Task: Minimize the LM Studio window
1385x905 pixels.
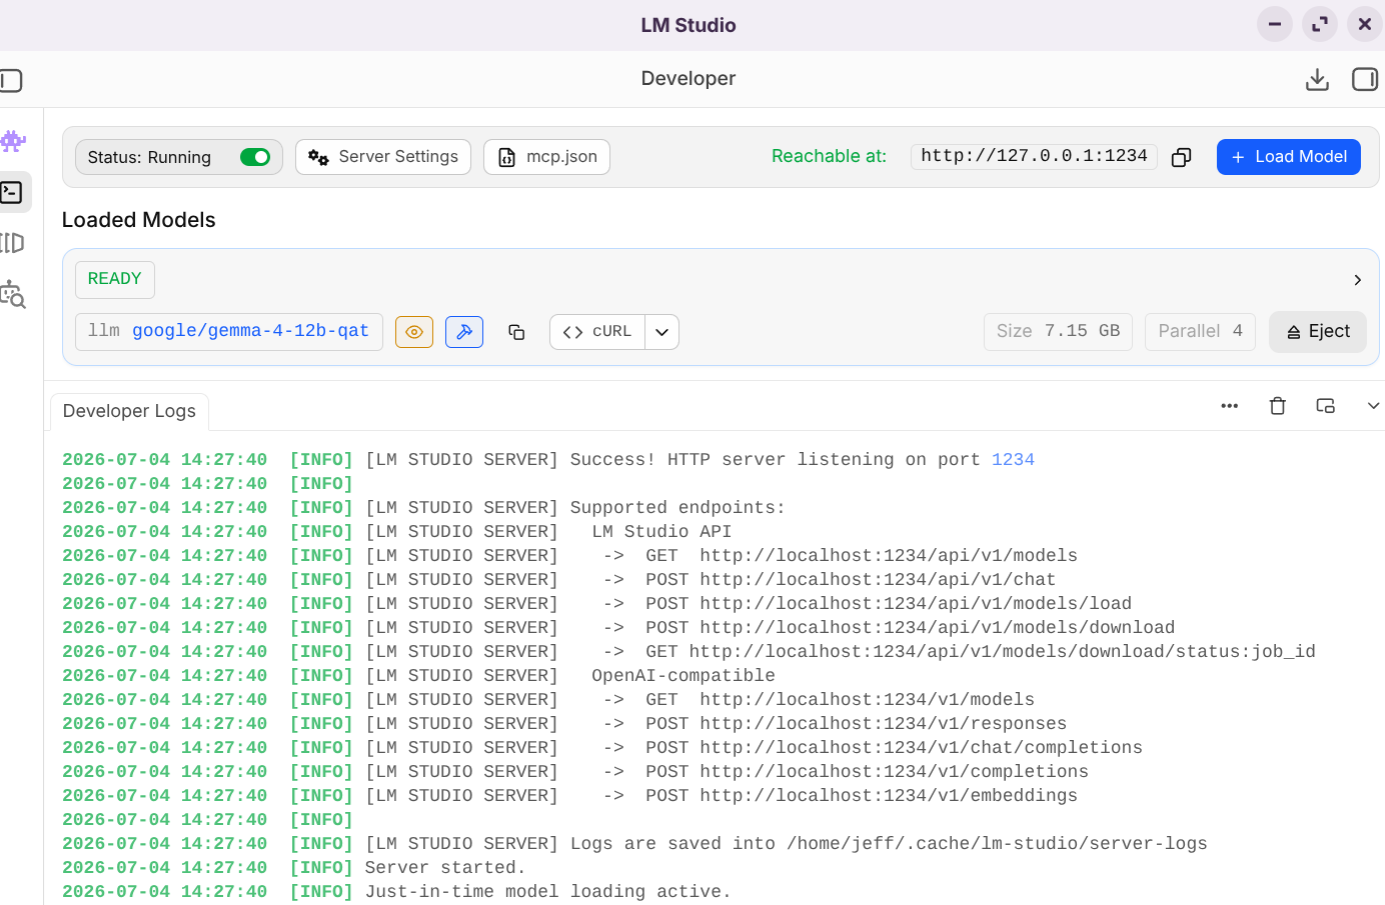Action: pos(1275,24)
